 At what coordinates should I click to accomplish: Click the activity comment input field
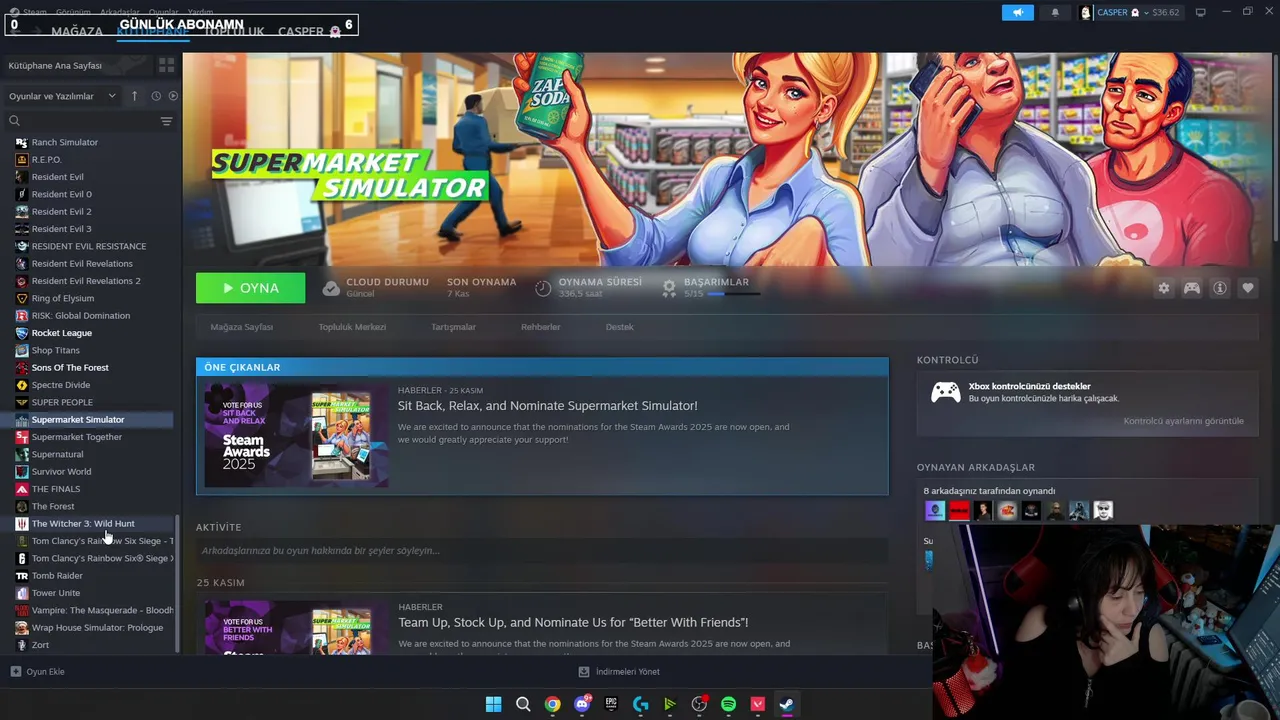click(542, 550)
